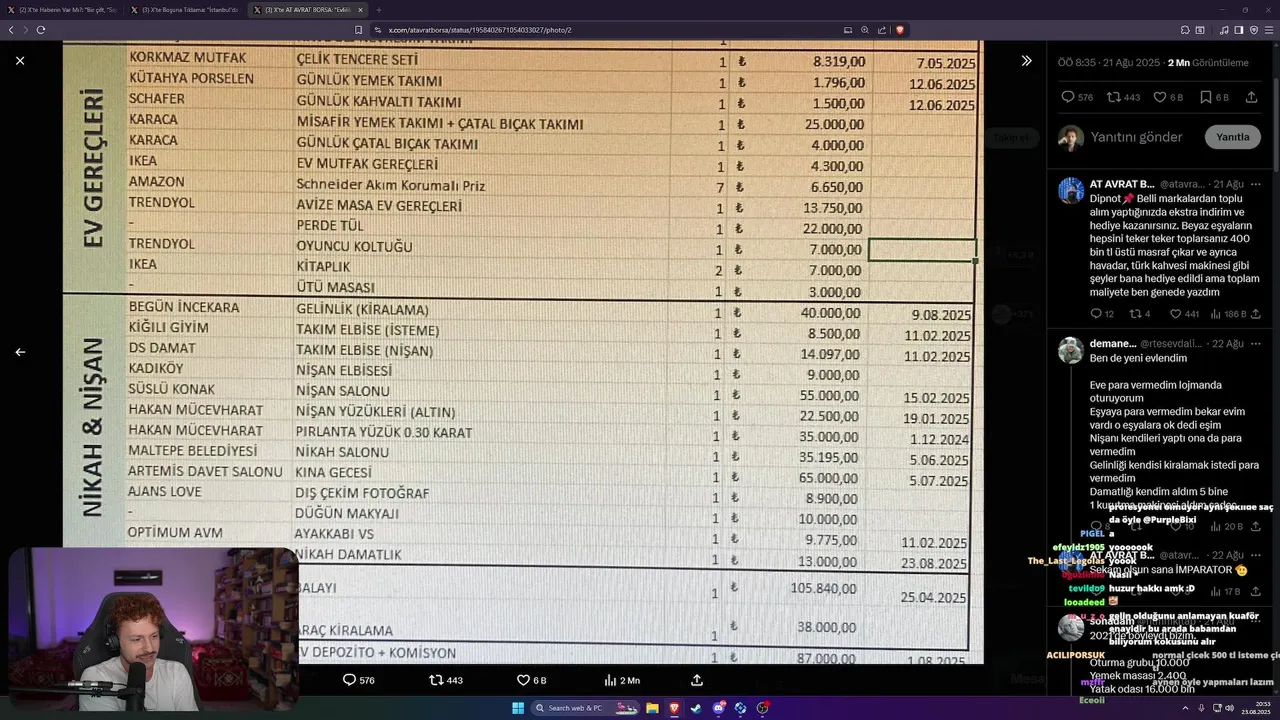Show hidden system tray icons

[x=1185, y=708]
